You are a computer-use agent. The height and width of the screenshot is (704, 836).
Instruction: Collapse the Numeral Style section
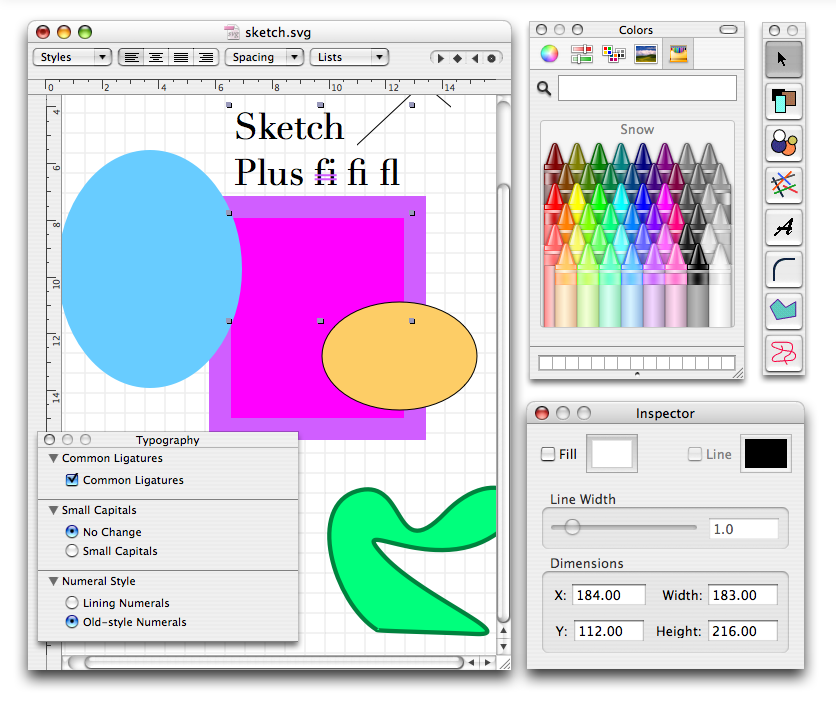pyautogui.click(x=53, y=581)
